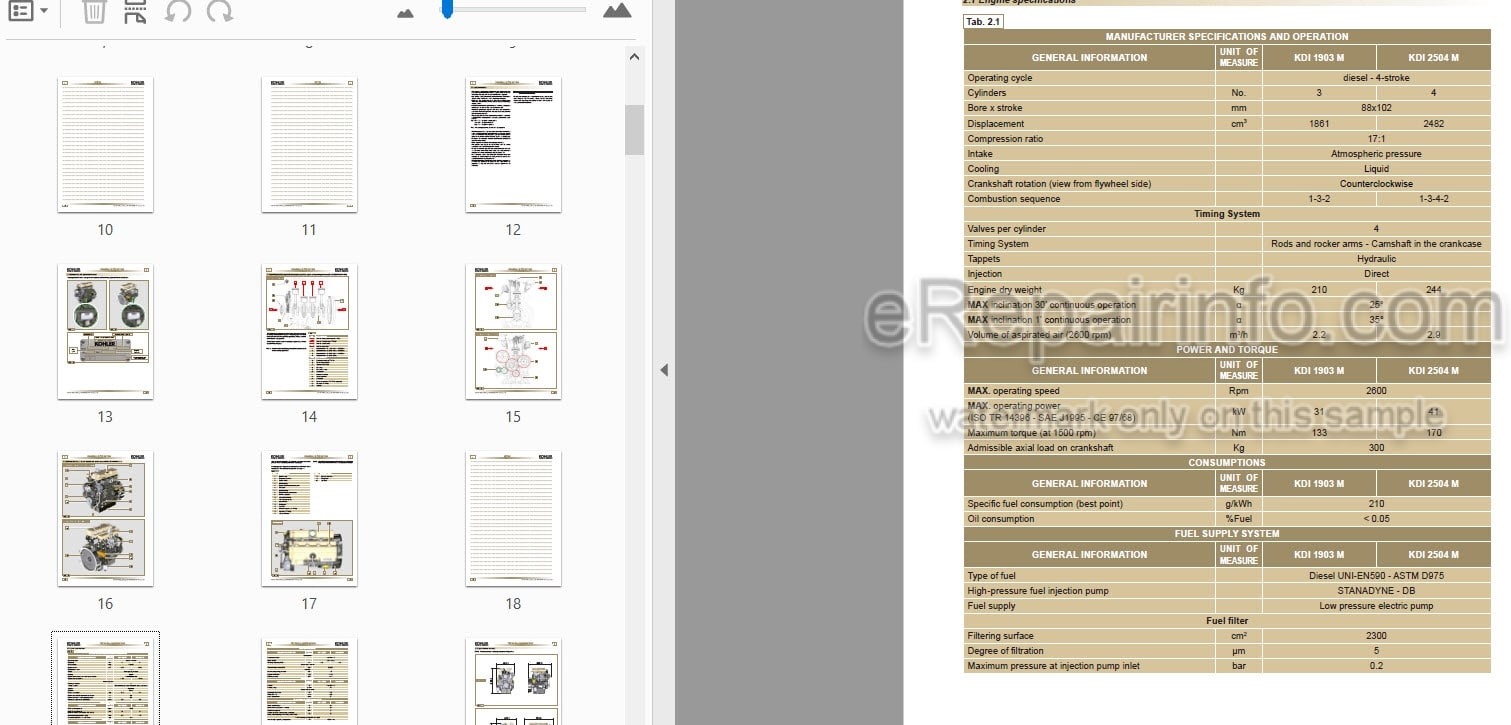Go to page 18 thumbnail
This screenshot has height=725, width=1511.
[513, 518]
